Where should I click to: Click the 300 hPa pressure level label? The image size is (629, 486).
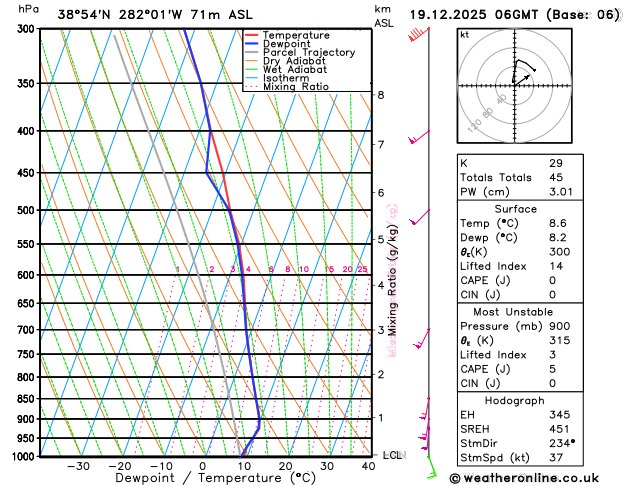[28, 29]
